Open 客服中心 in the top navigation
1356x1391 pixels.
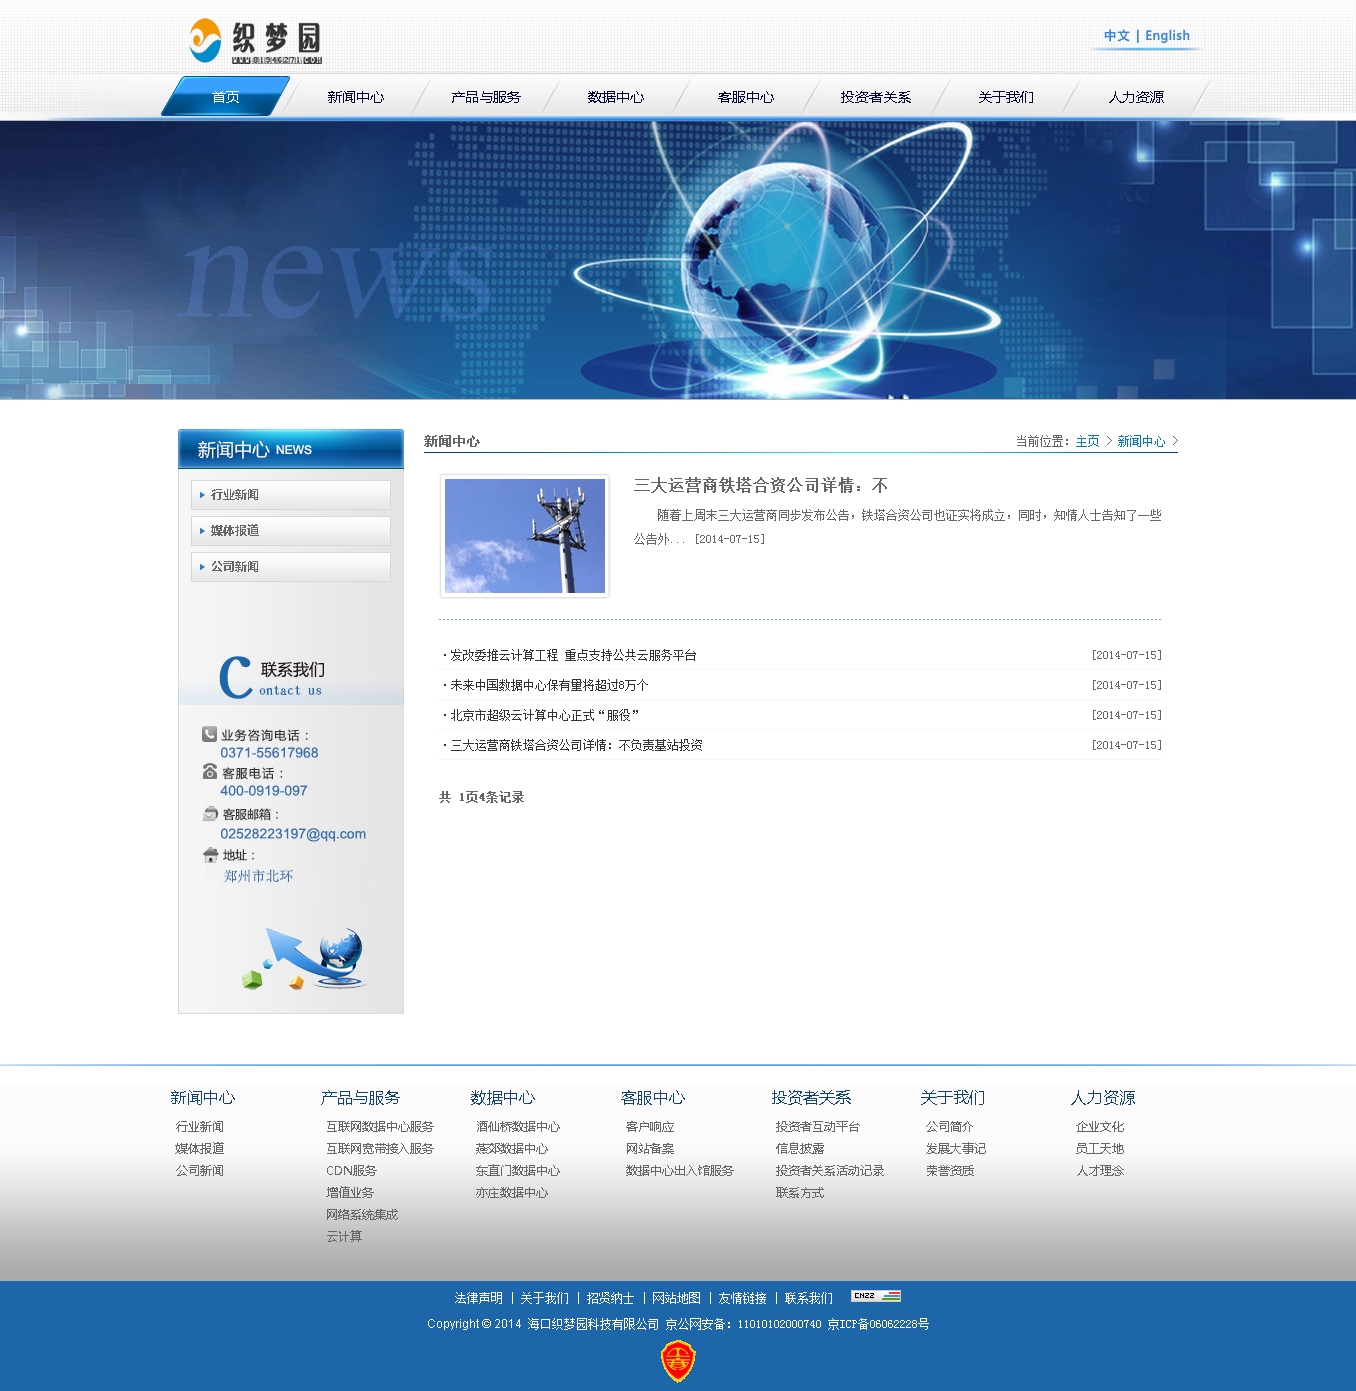coord(746,97)
